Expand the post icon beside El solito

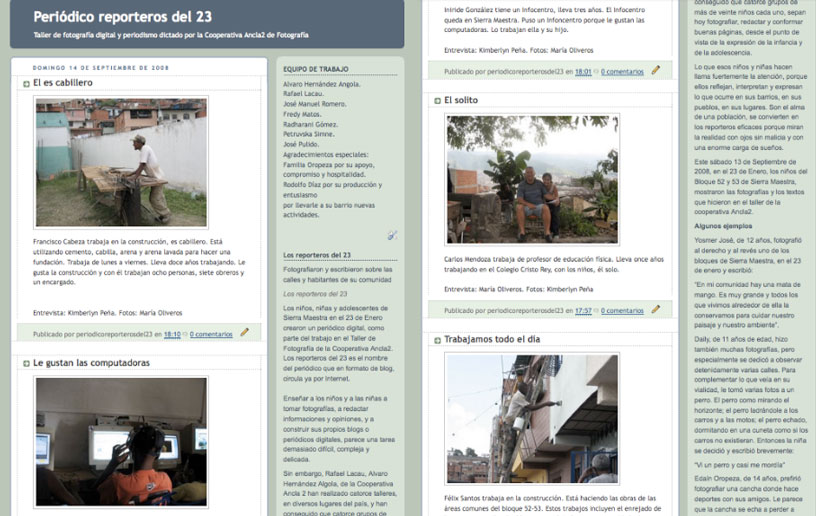click(x=437, y=101)
